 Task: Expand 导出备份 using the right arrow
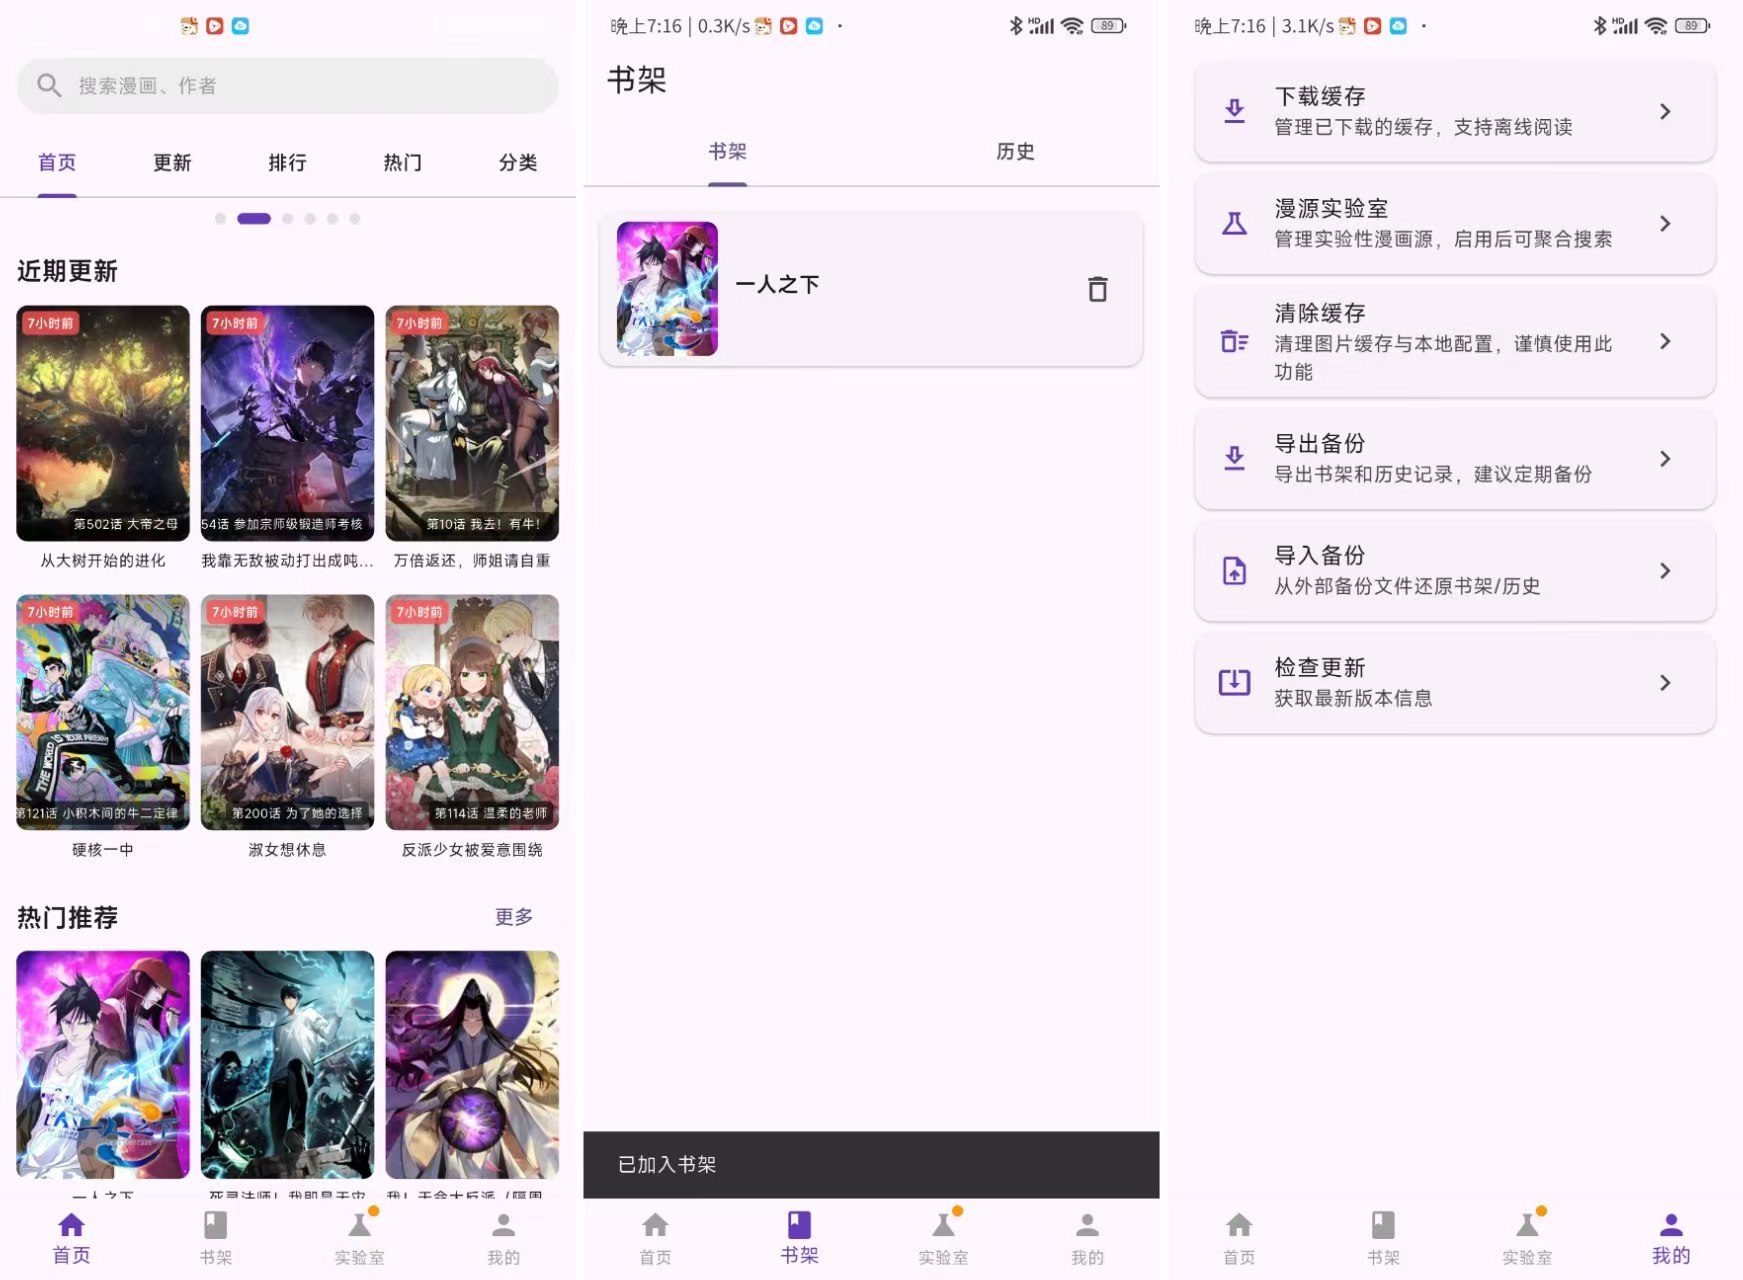pyautogui.click(x=1665, y=459)
